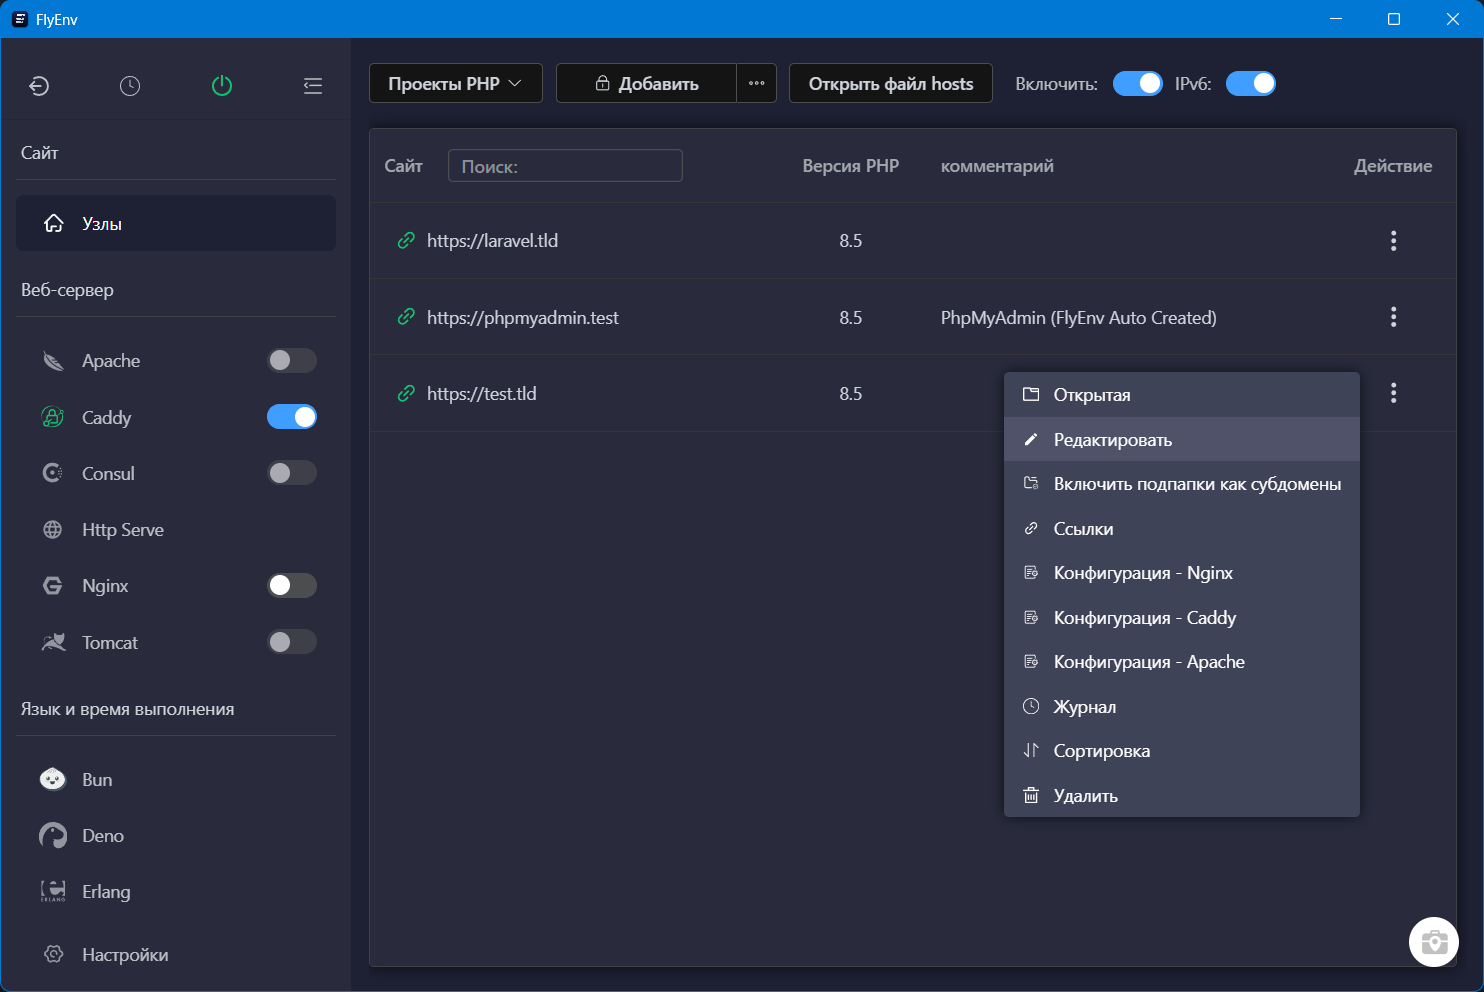This screenshot has width=1484, height=992.
Task: Click the link icon beside laravel.tld
Action: coord(406,241)
